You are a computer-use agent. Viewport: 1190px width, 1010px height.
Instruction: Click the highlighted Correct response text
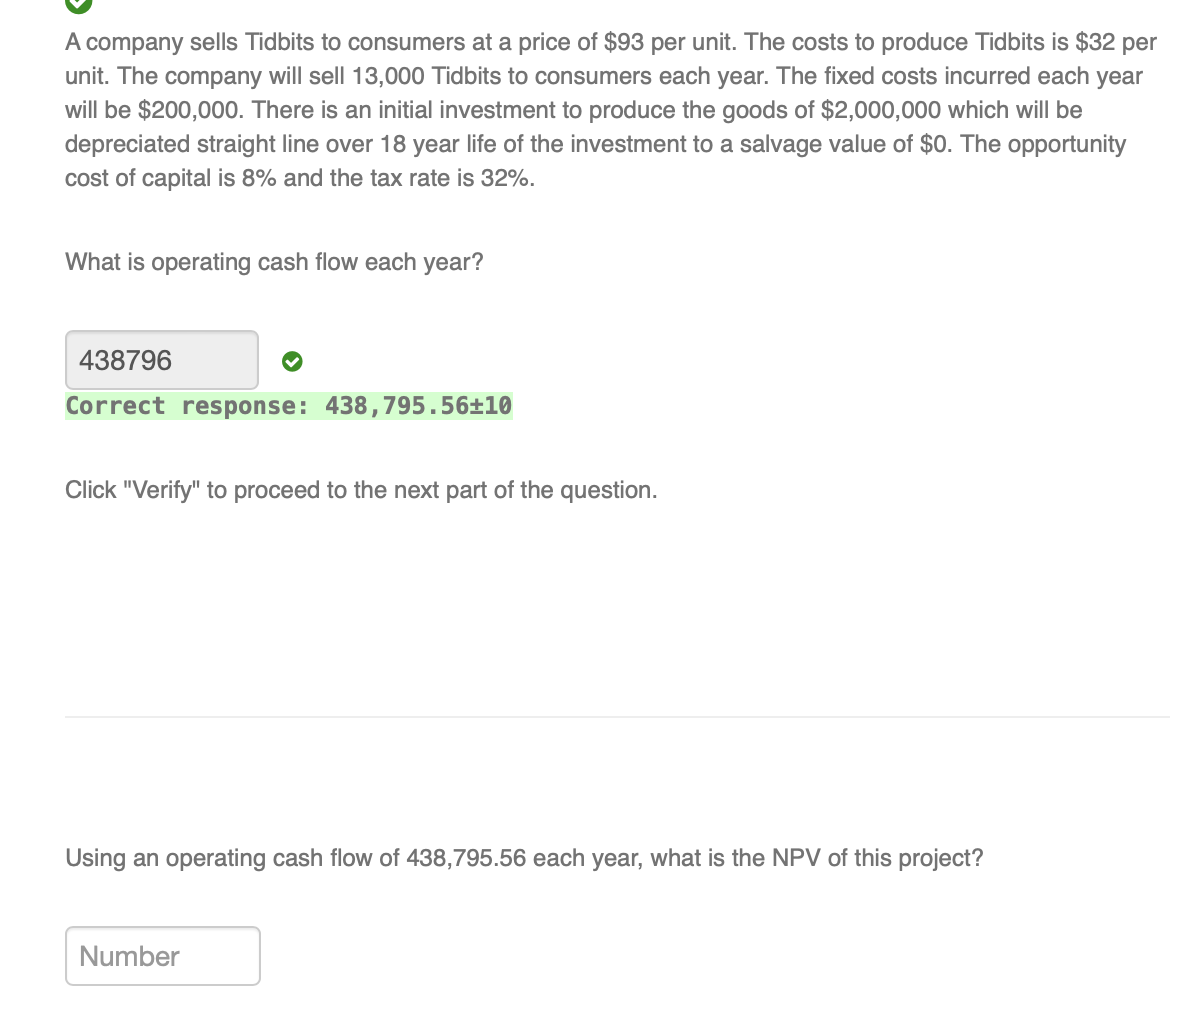(x=288, y=405)
